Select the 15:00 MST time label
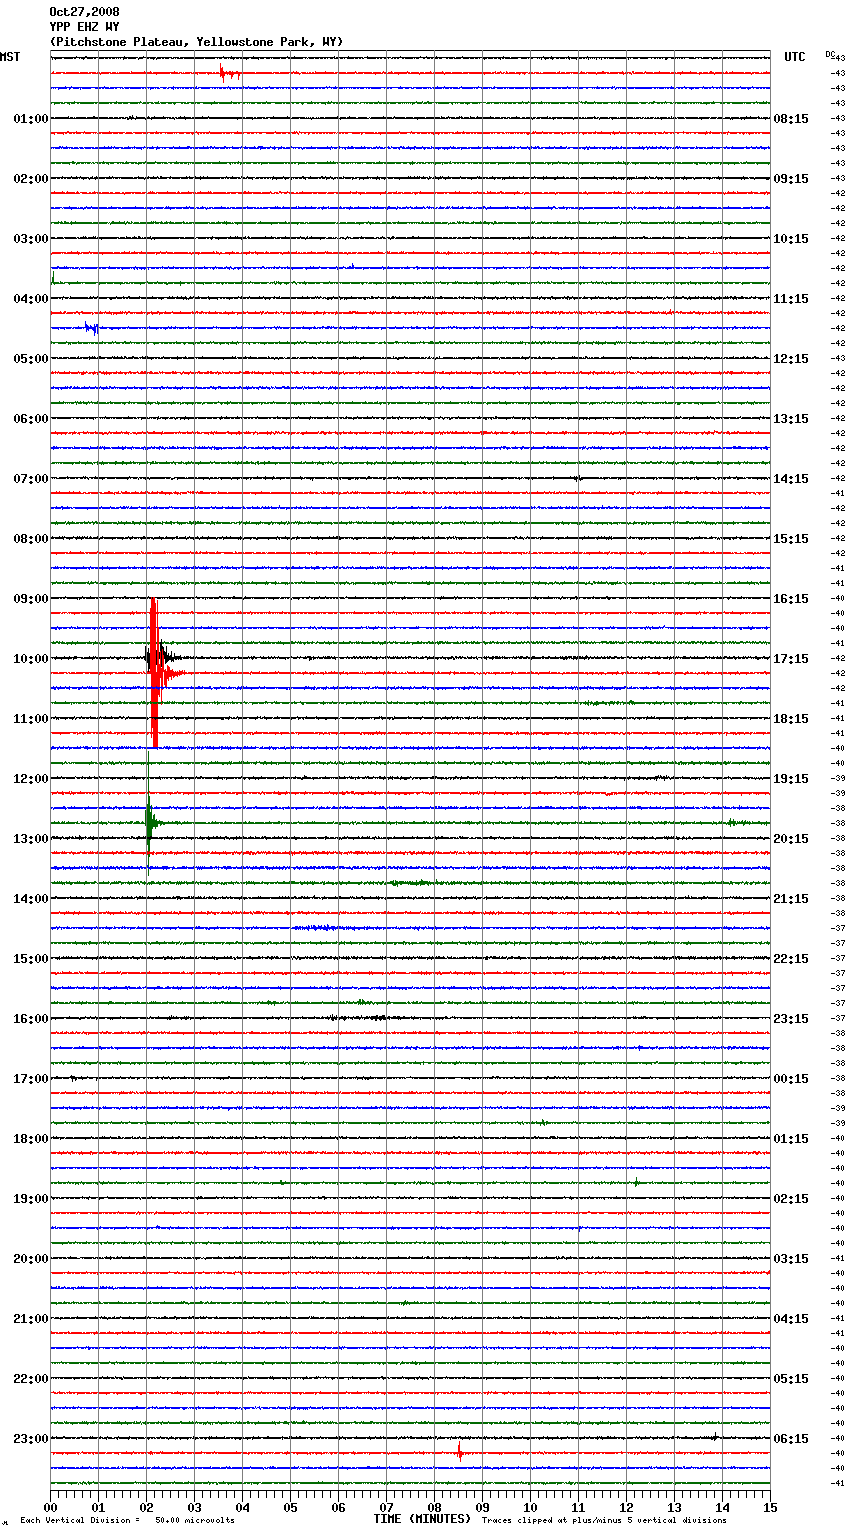 point(31,959)
